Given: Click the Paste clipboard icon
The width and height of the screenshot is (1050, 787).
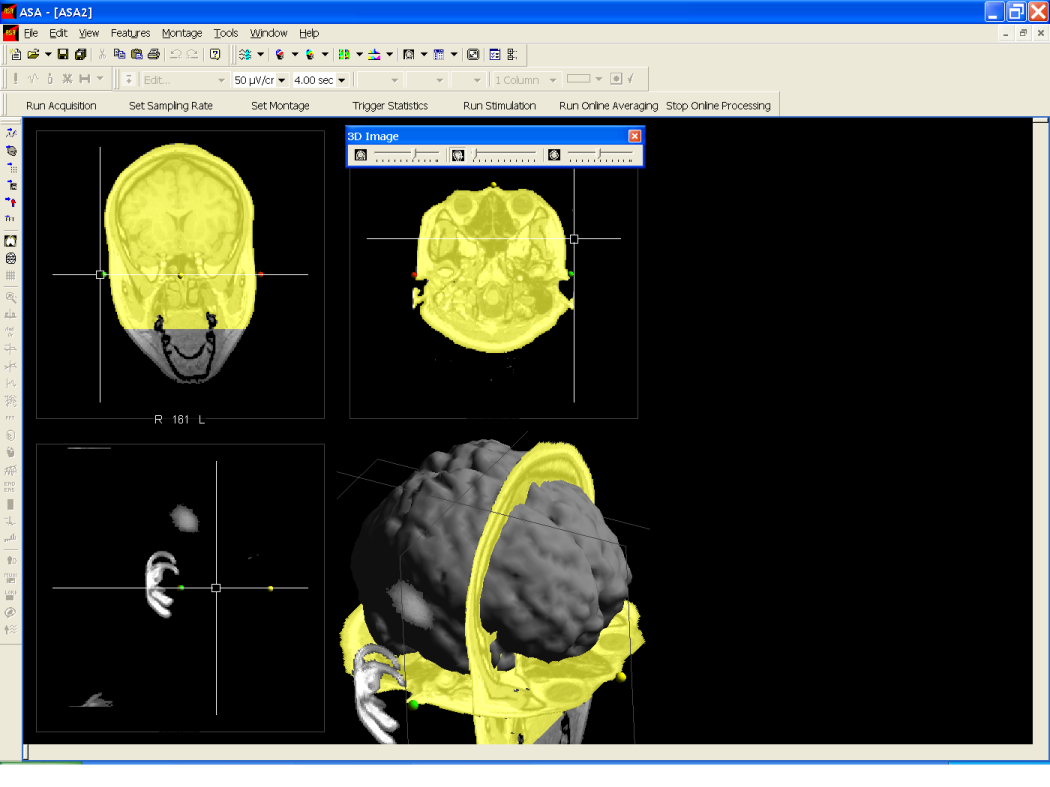Looking at the screenshot, I should [x=137, y=54].
